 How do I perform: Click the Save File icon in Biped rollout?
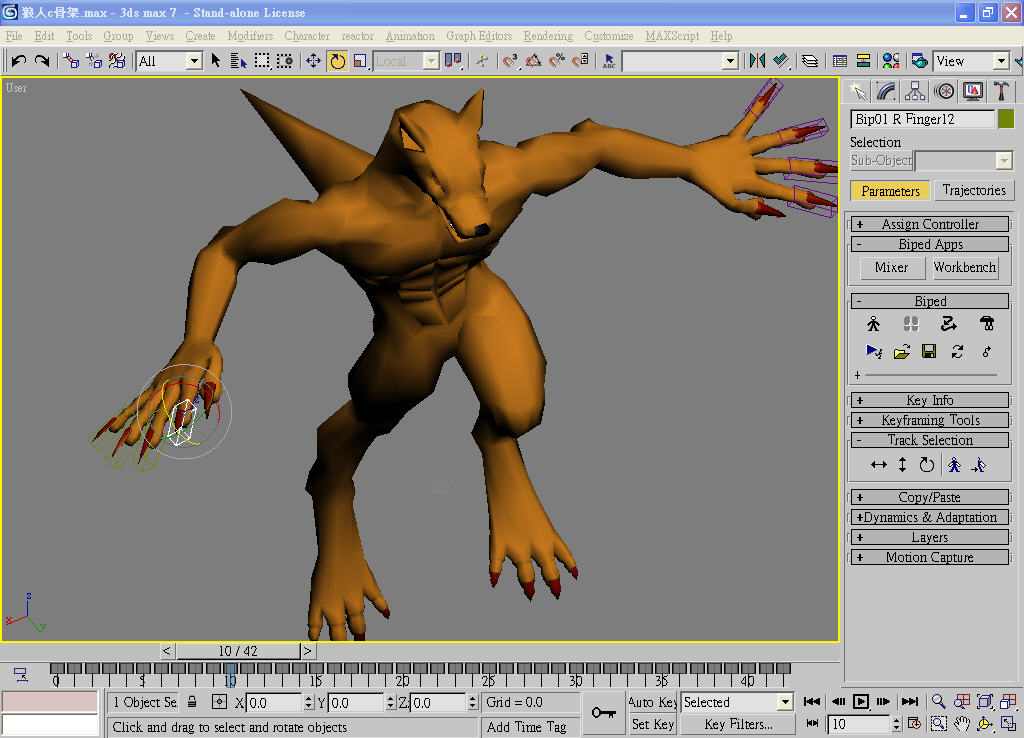point(929,351)
